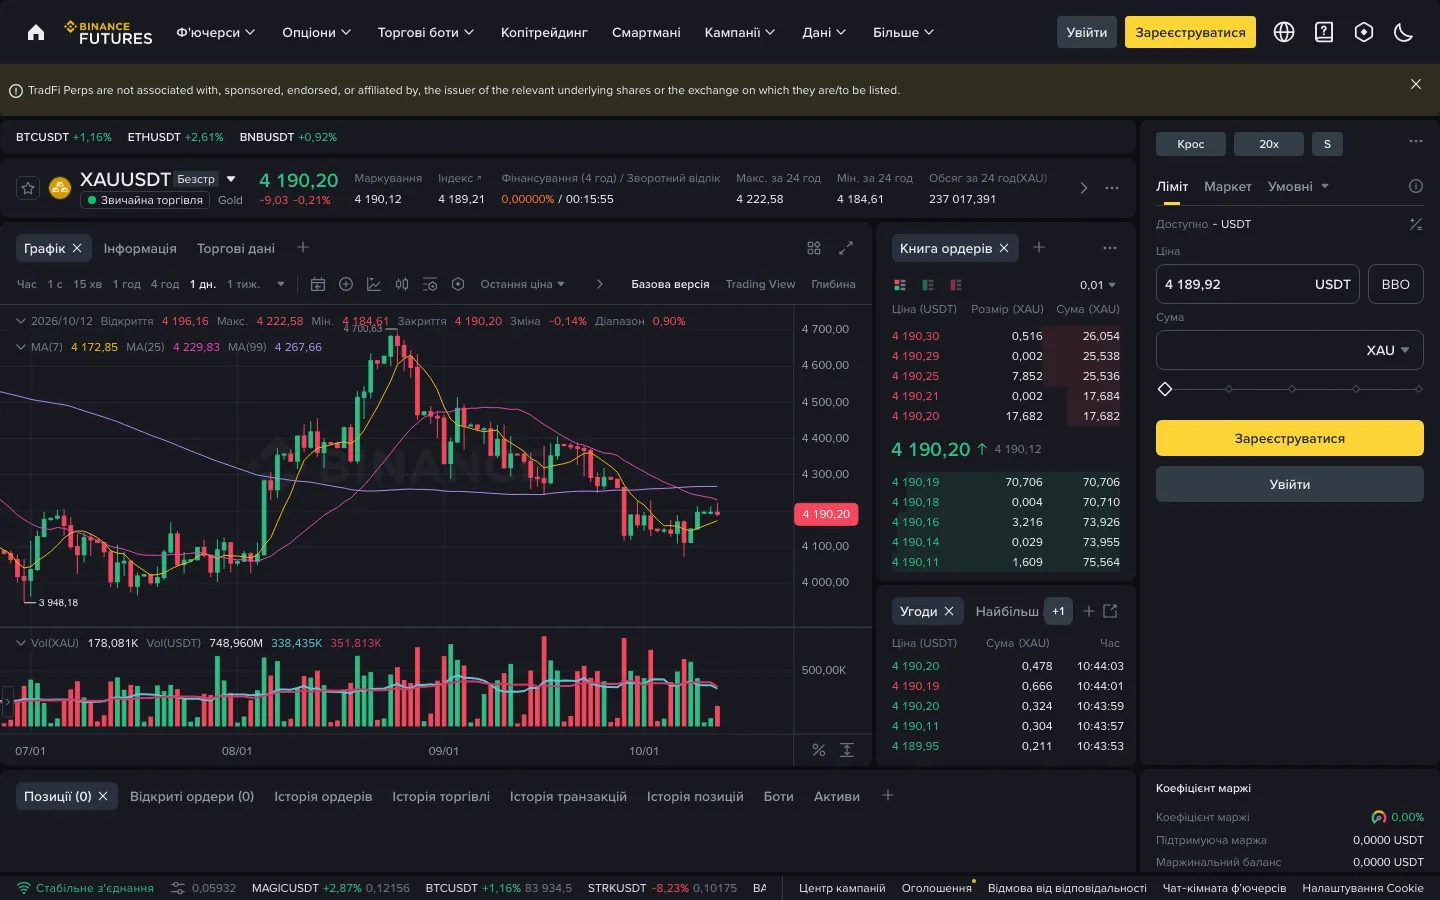Open the chart layout grid icon
This screenshot has width=1440, height=900.
coord(814,248)
